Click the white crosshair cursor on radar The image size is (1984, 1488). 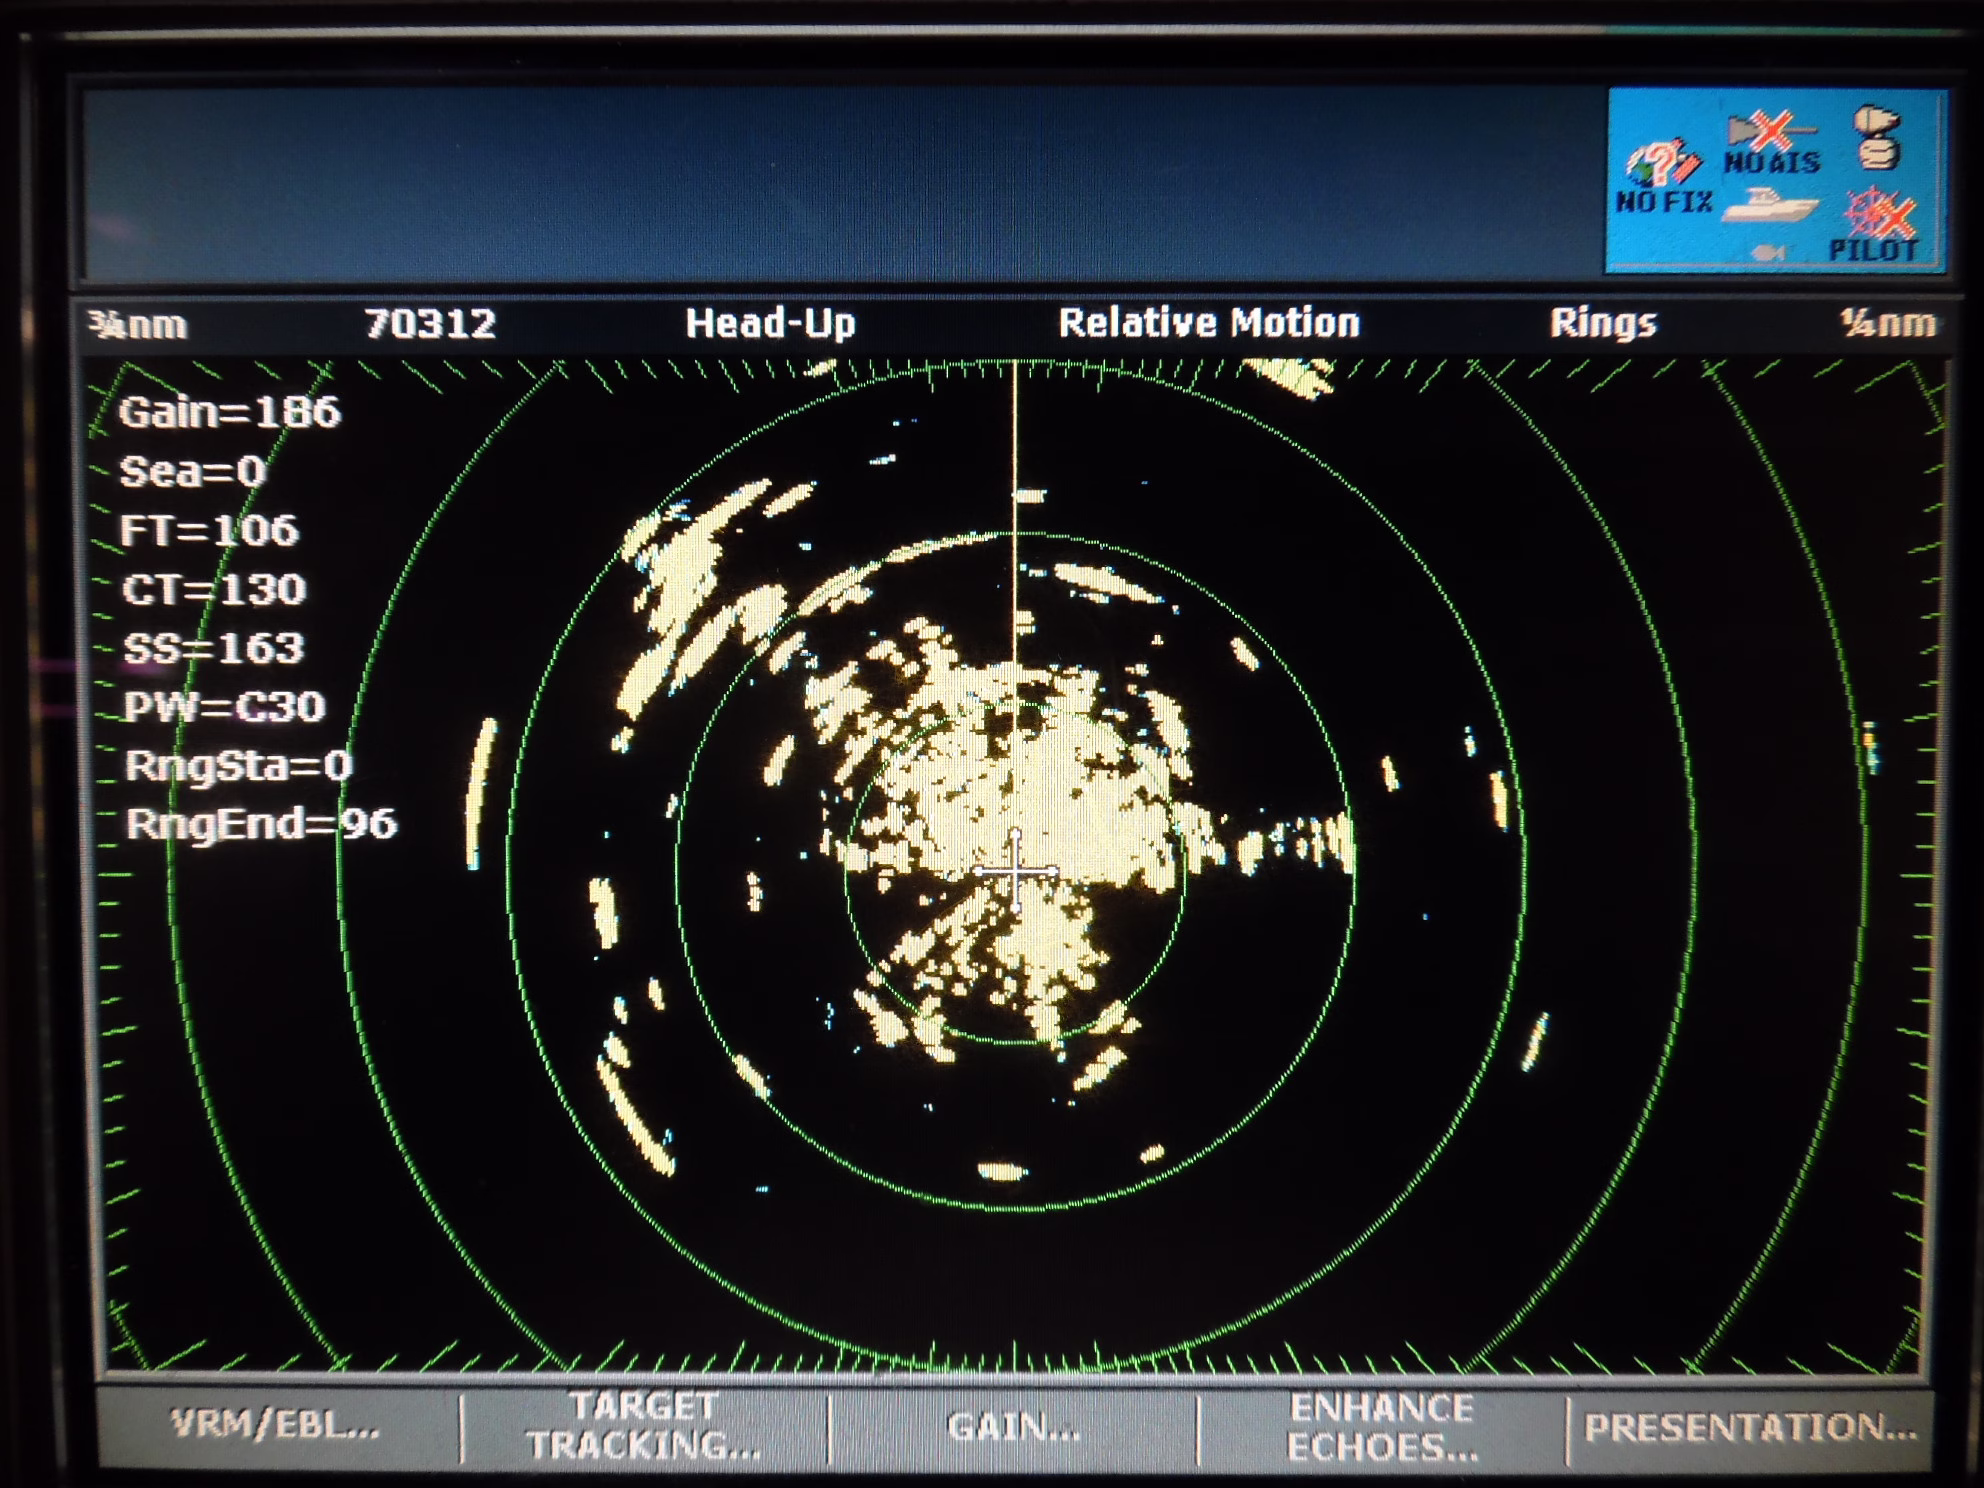point(1015,872)
